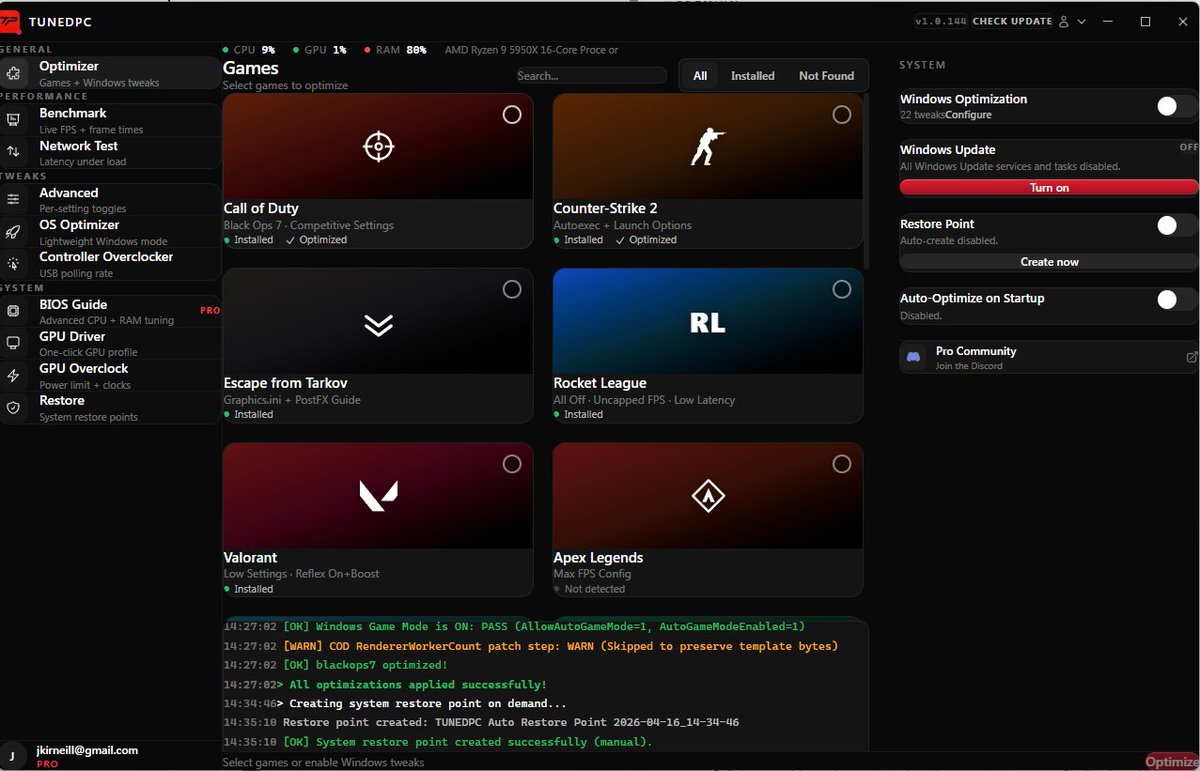Toggle Auto-Optimize on Startup switch
The height and width of the screenshot is (771, 1200).
[x=1176, y=299]
